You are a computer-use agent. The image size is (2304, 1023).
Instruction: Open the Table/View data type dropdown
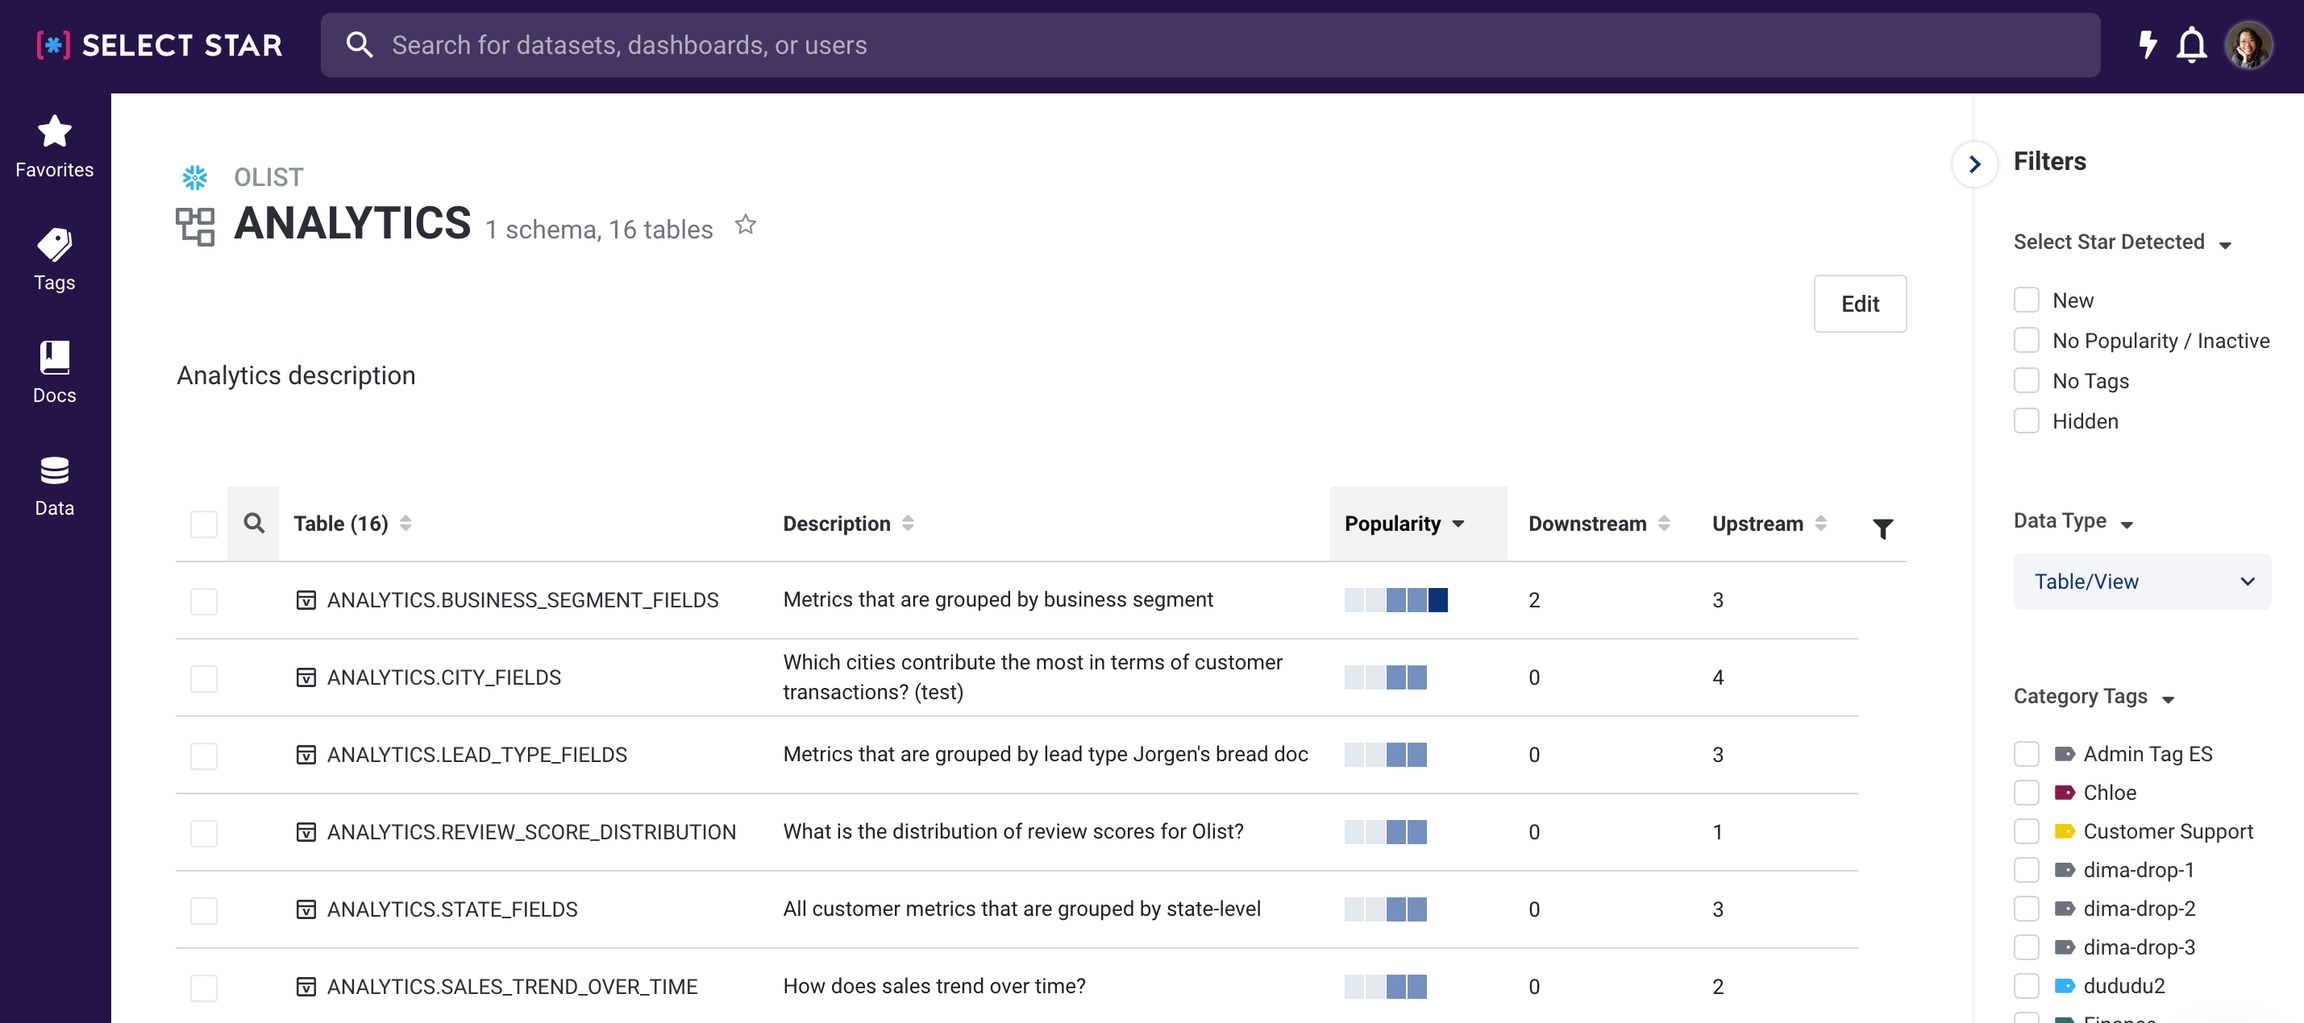pyautogui.click(x=2141, y=582)
